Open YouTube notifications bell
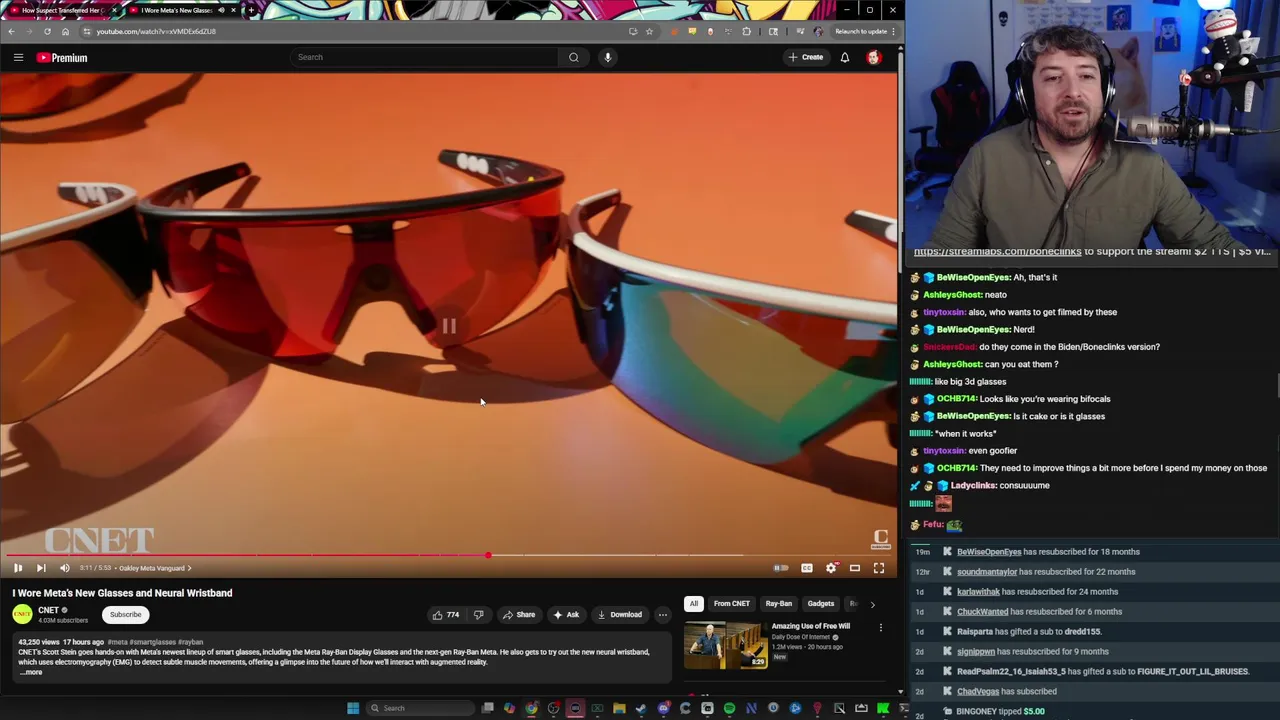1280x720 pixels. [845, 57]
